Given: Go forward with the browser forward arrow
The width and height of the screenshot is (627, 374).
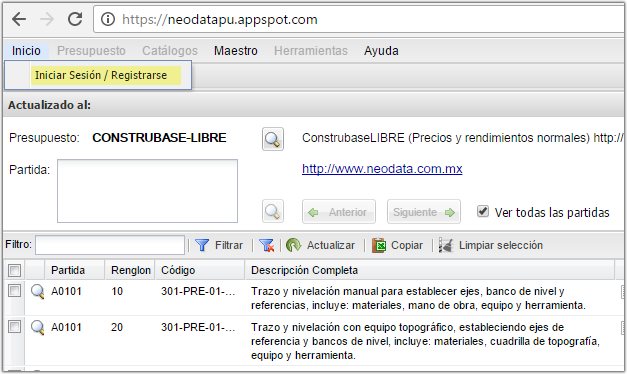Looking at the screenshot, I should pyautogui.click(x=47, y=19).
